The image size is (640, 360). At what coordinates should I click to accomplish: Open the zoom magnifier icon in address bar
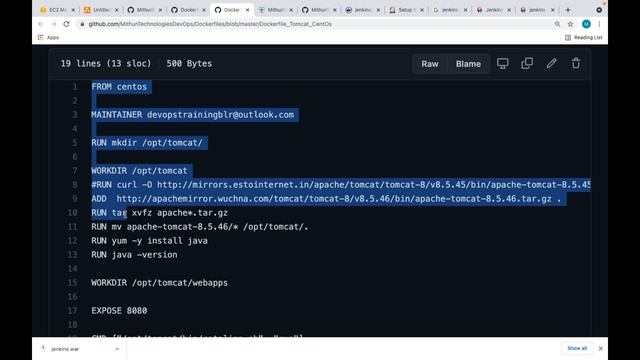tap(557, 24)
